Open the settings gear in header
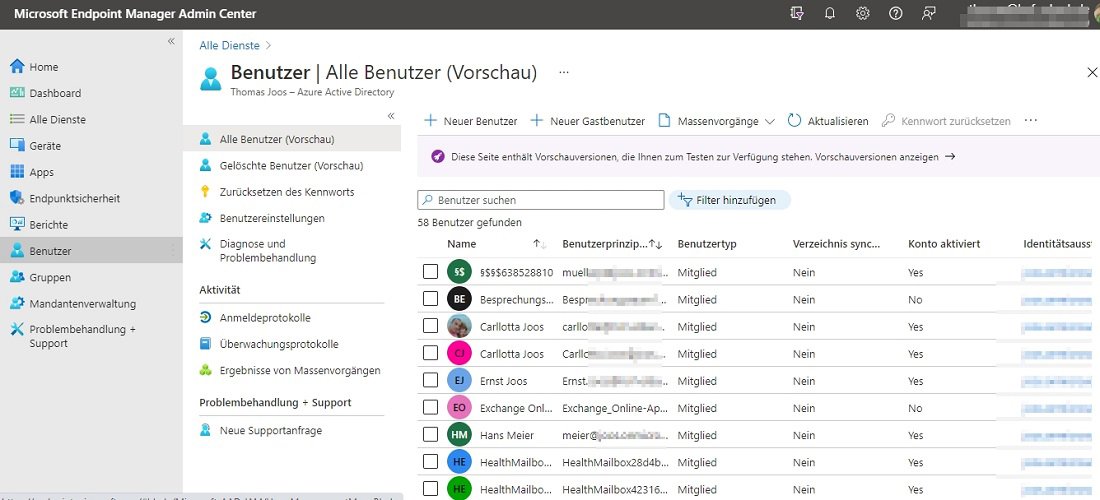 (x=862, y=14)
